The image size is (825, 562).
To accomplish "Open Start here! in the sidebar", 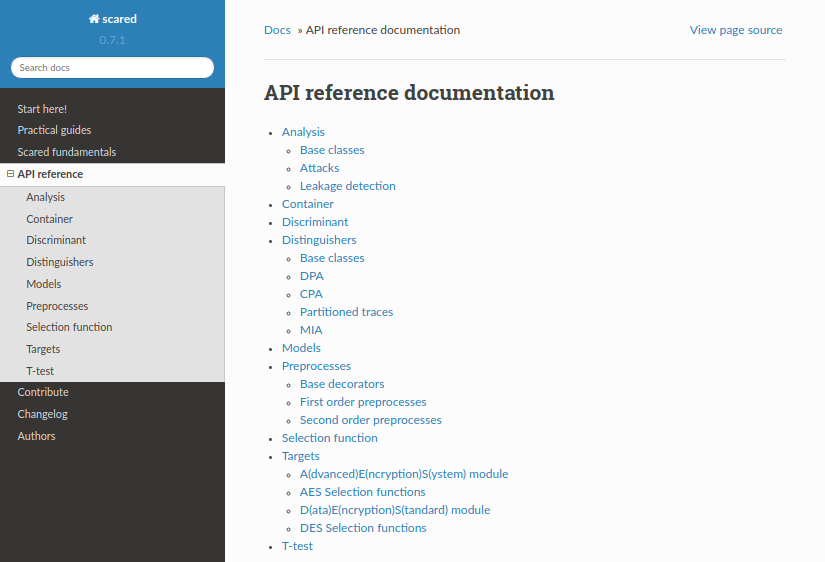I will pos(42,109).
